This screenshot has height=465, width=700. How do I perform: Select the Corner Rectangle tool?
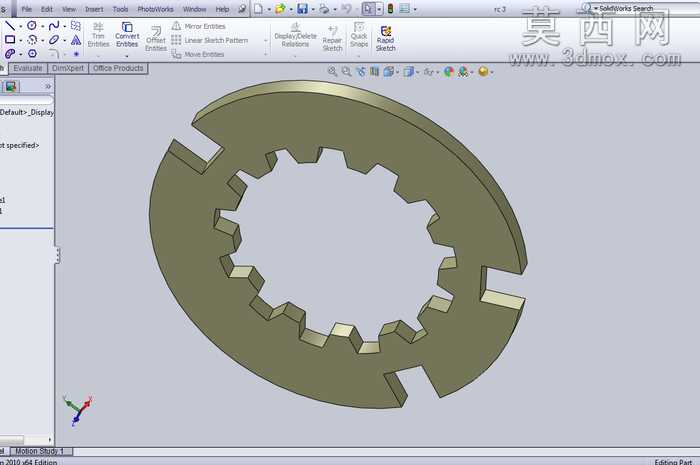[10, 40]
